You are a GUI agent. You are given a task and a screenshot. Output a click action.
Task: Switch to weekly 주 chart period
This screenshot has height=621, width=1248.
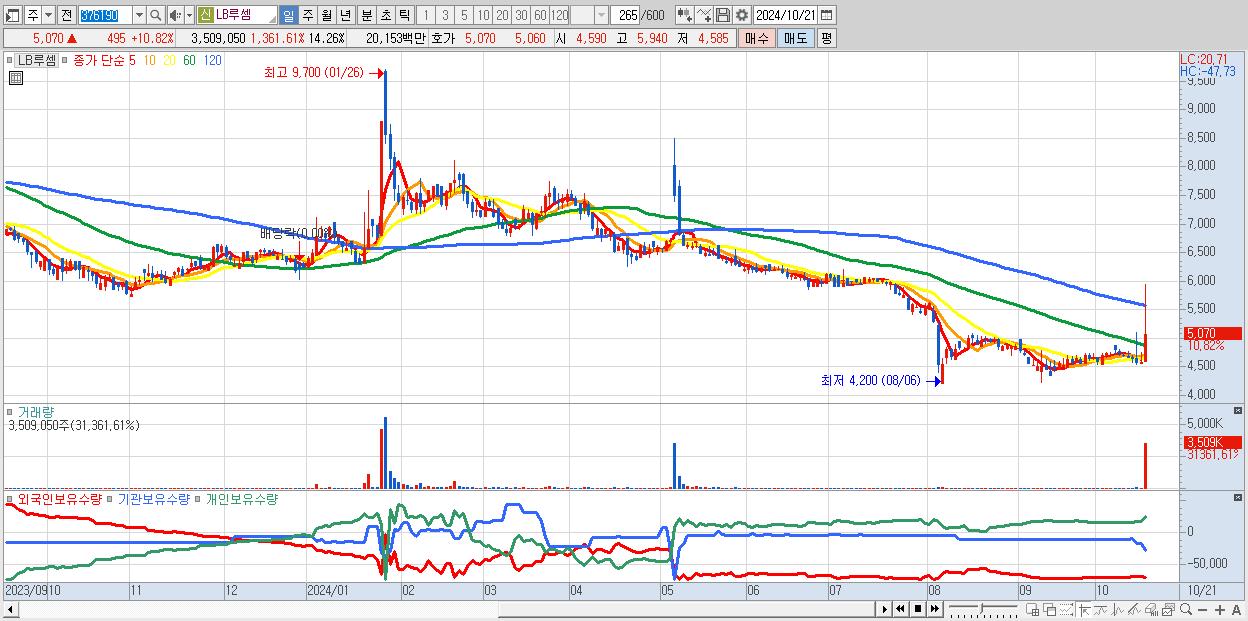pos(307,15)
